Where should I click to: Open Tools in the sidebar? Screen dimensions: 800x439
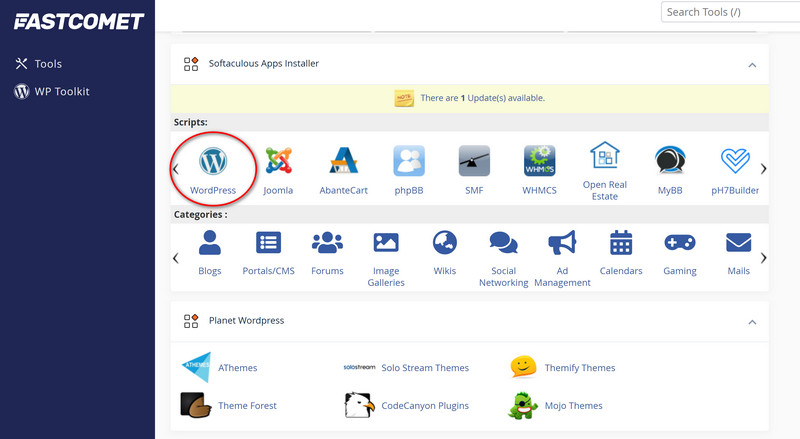coord(39,64)
